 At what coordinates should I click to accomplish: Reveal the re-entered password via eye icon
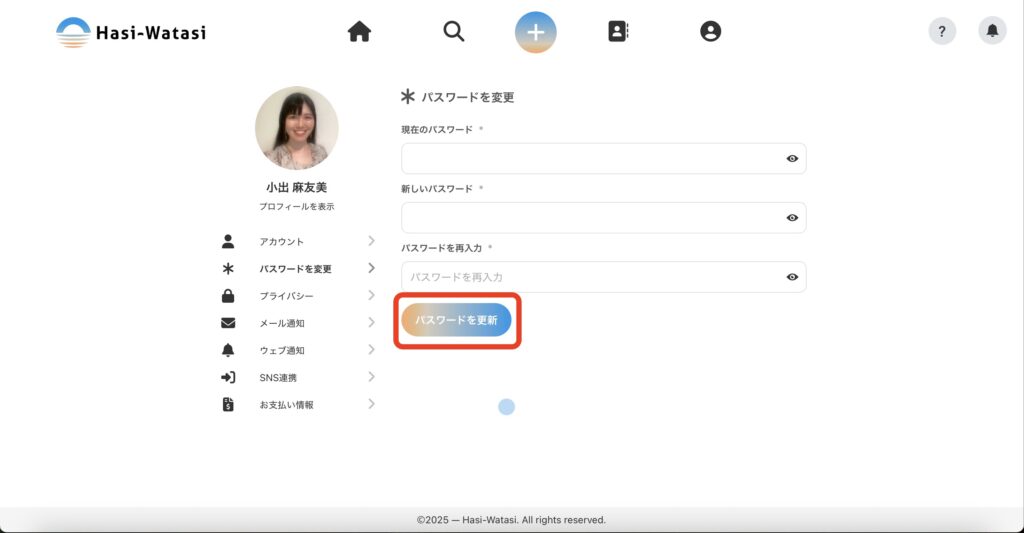coord(792,277)
